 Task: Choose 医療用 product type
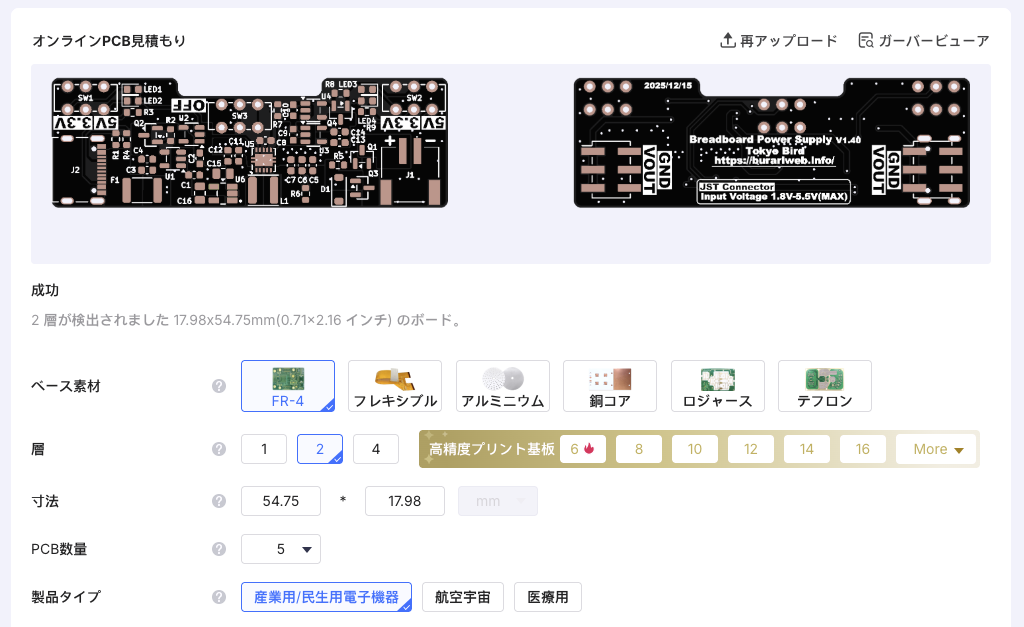click(x=548, y=597)
